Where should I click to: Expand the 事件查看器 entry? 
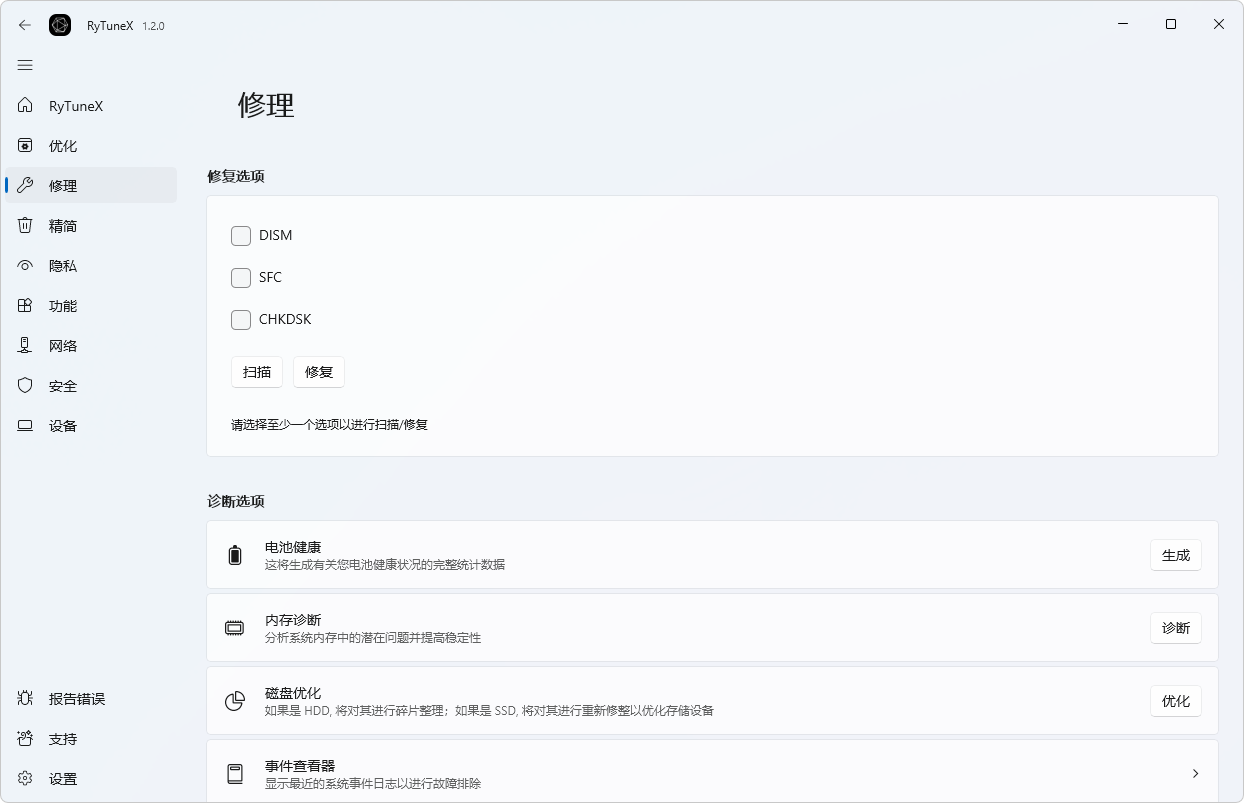pos(1195,773)
